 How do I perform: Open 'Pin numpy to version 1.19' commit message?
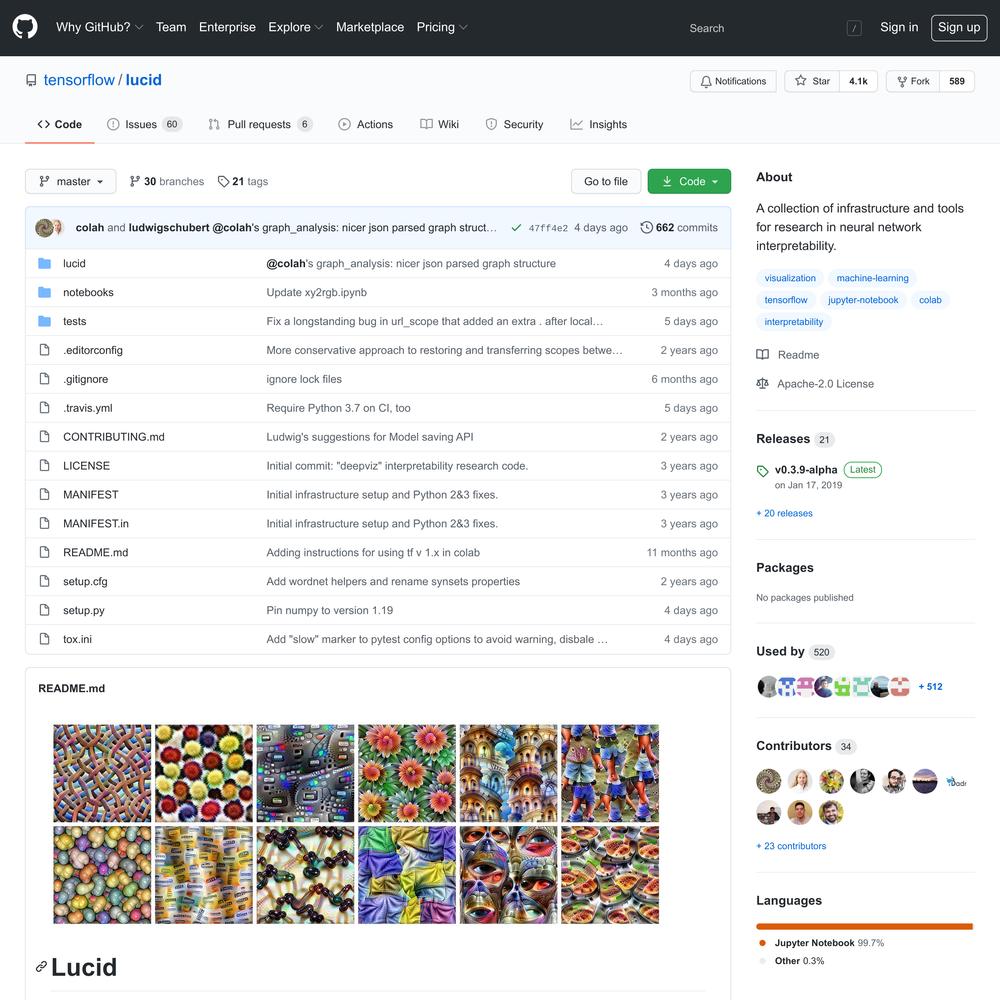(330, 610)
